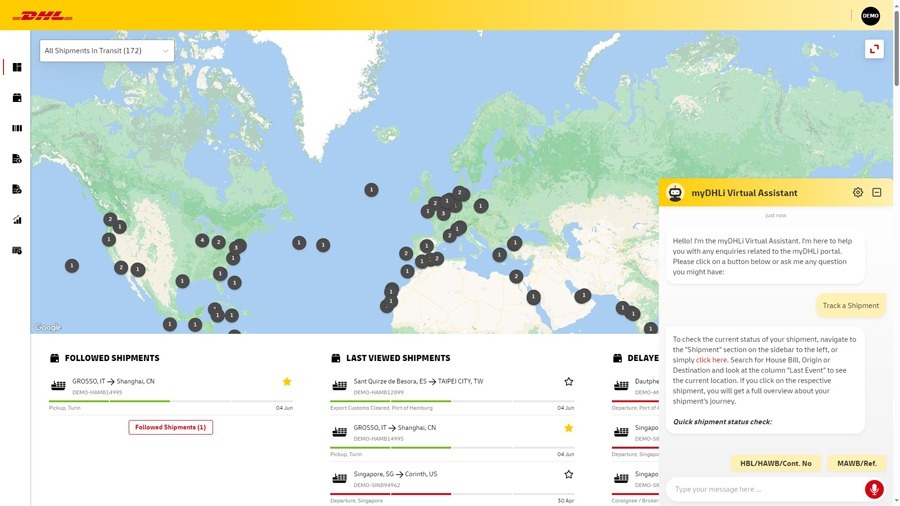The image size is (900, 506).
Task: Click the MAWB/Ref. quick reply button
Action: 856,463
